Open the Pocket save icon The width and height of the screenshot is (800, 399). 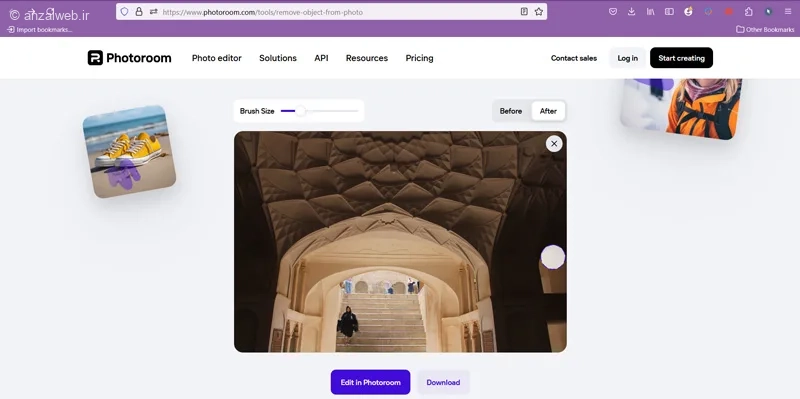(x=613, y=11)
